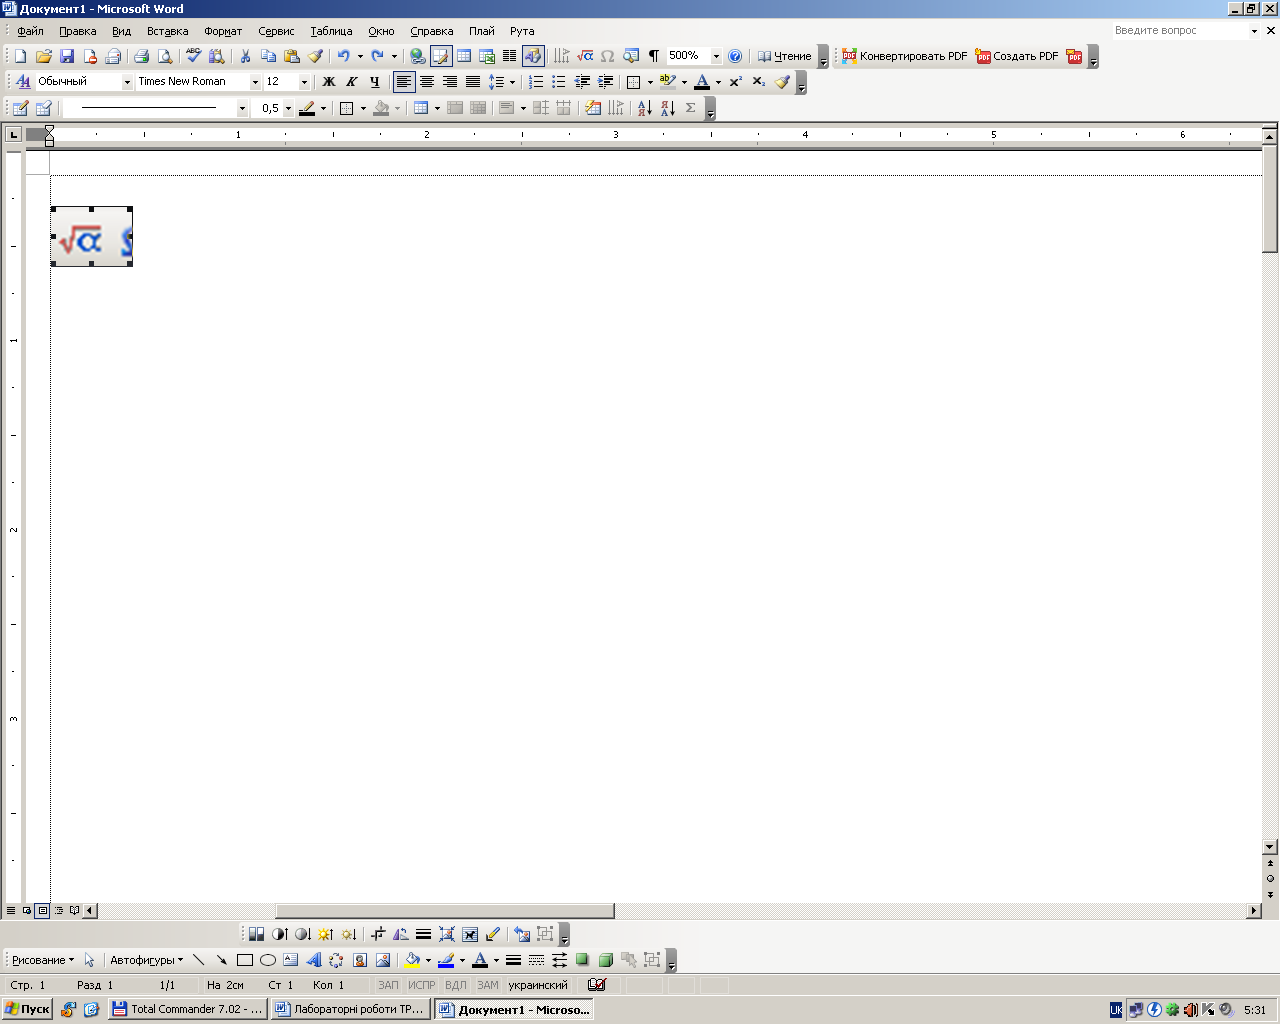The height and width of the screenshot is (1024, 1280).
Task: Toggle bold formatting
Action: pyautogui.click(x=328, y=82)
